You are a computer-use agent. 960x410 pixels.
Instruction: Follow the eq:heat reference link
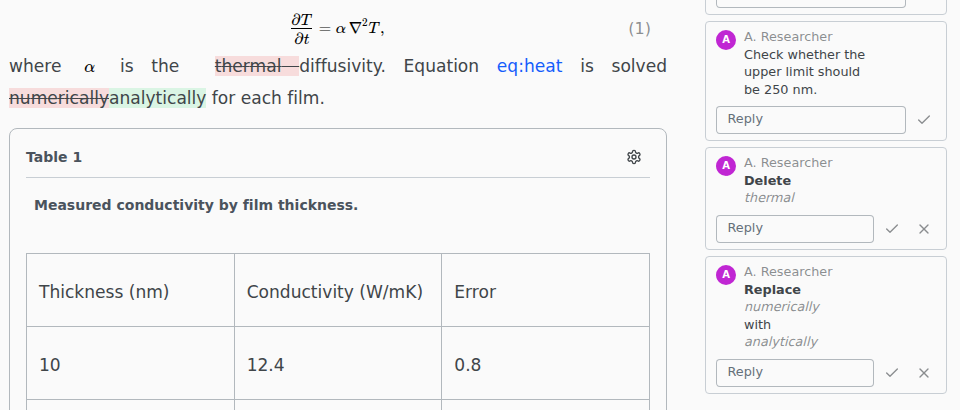tap(530, 66)
